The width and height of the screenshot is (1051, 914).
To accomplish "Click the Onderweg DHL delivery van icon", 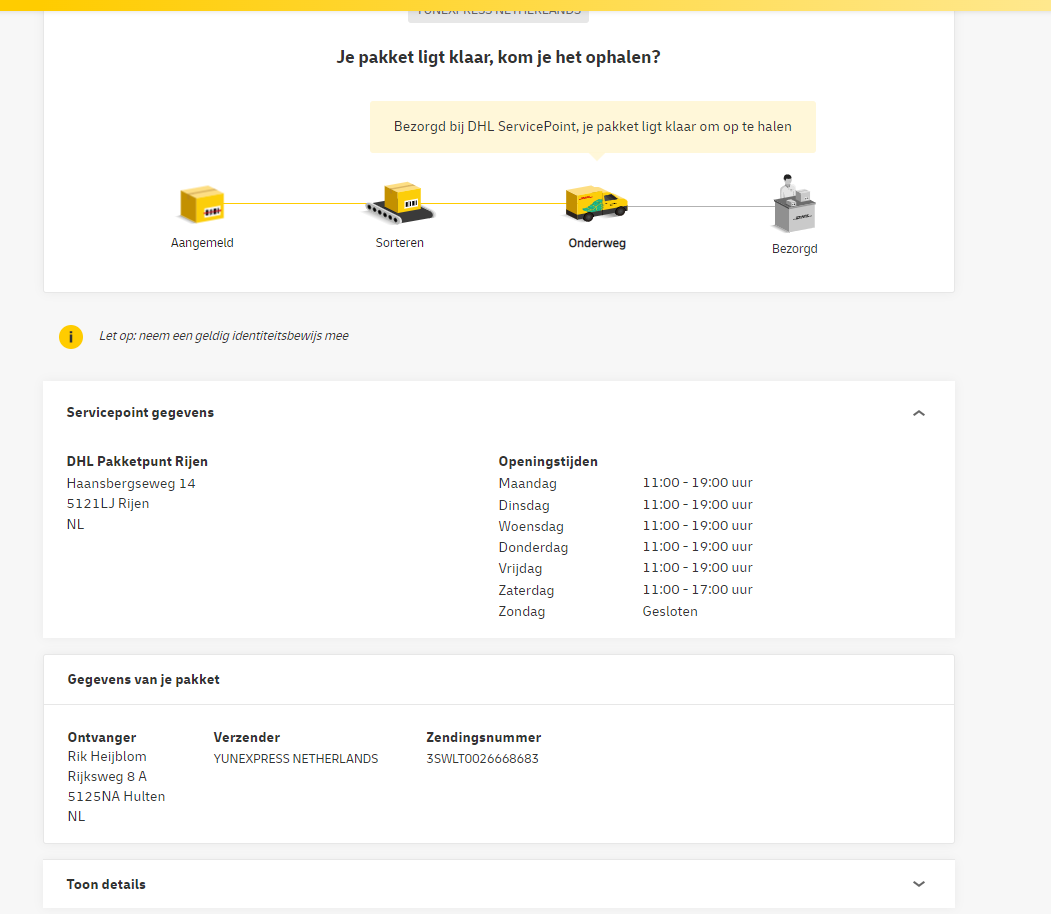I will tap(596, 203).
